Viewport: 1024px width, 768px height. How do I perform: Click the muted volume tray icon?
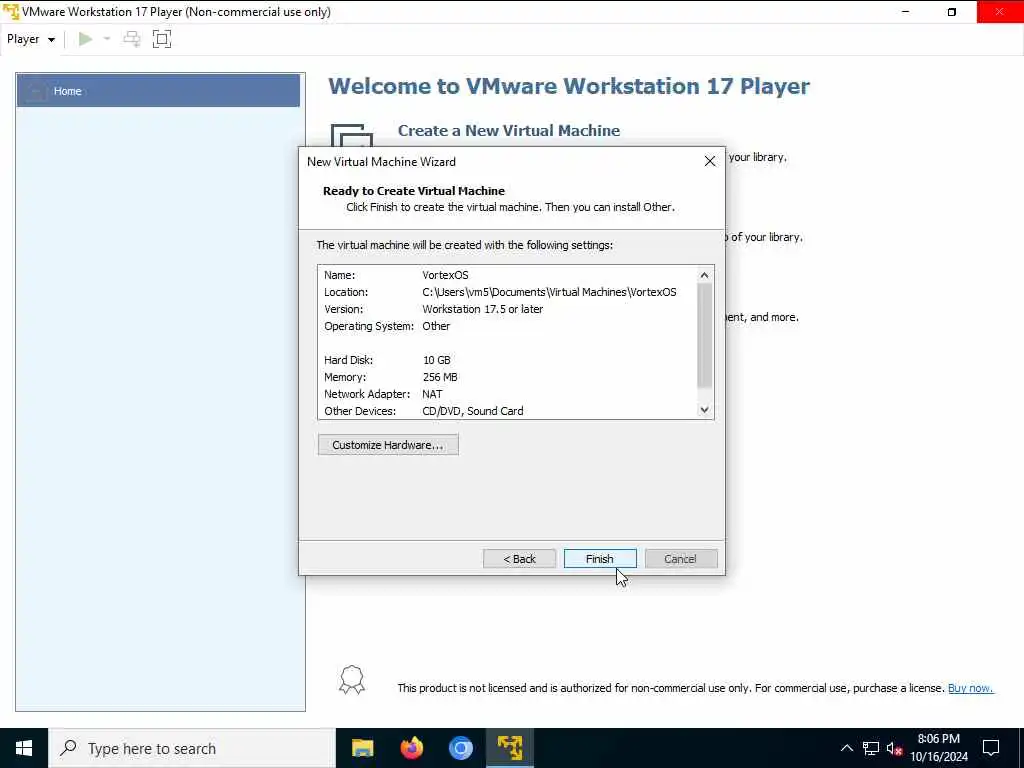tap(895, 748)
